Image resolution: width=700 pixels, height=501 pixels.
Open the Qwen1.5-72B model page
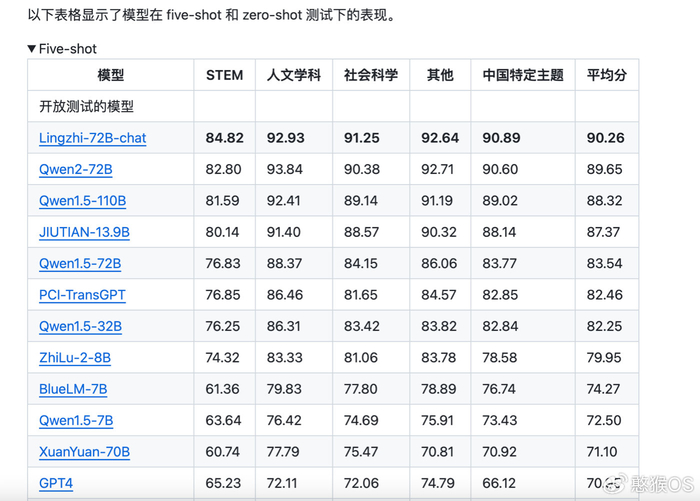click(x=80, y=264)
